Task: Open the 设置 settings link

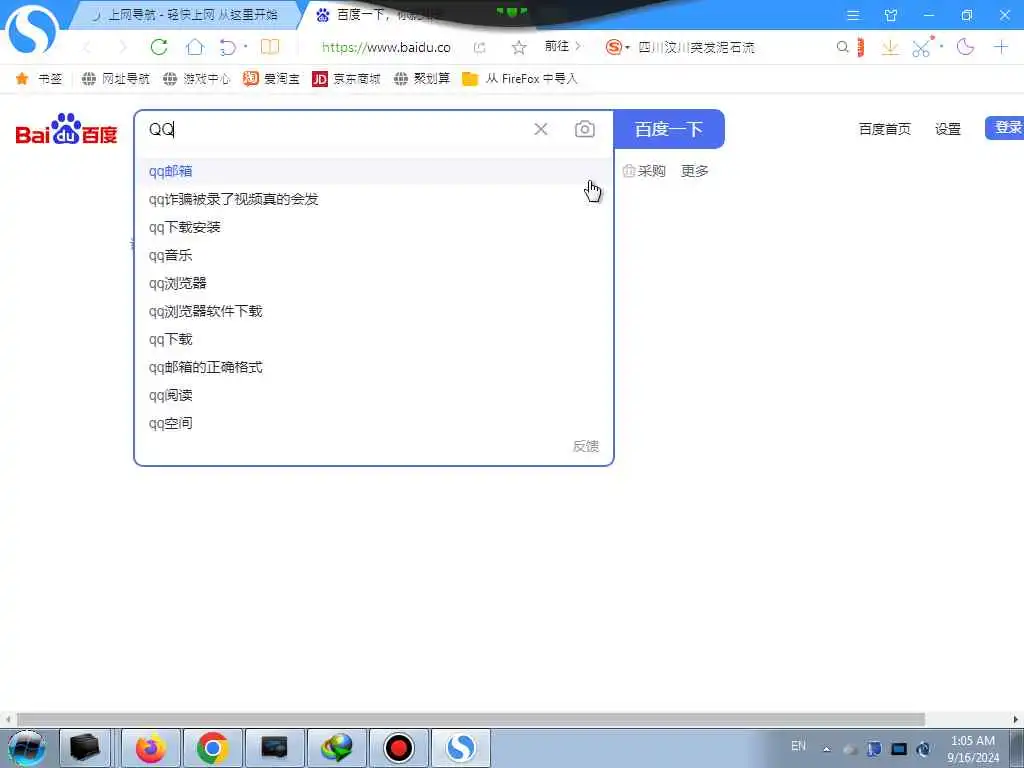Action: [948, 129]
